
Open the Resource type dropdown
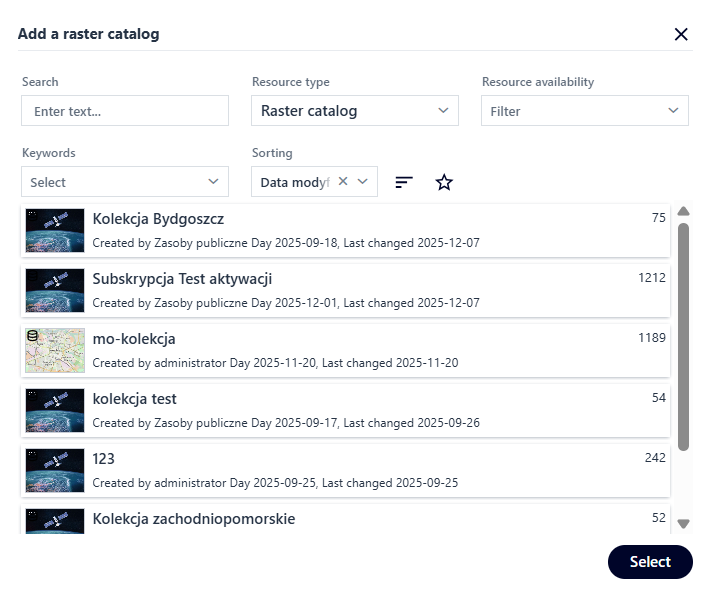point(354,111)
